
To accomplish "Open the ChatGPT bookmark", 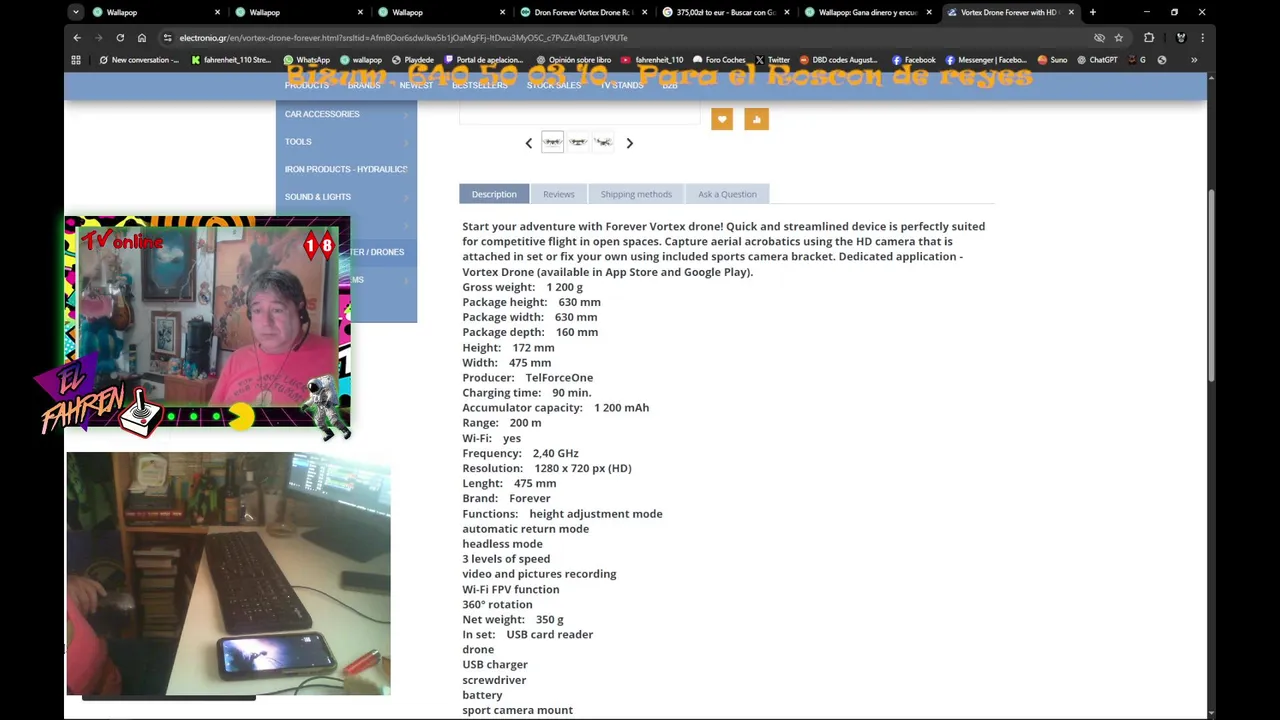I will 1097,60.
